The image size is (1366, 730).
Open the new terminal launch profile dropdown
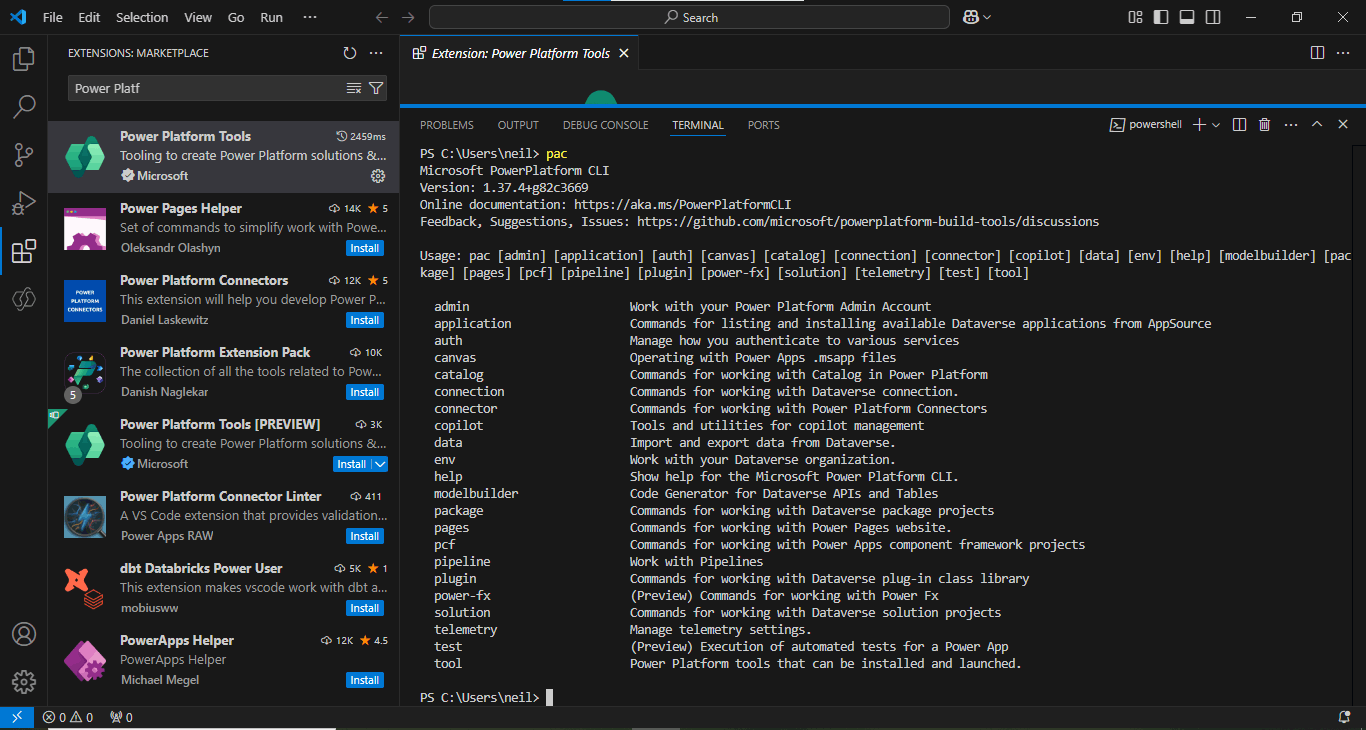pyautogui.click(x=1216, y=125)
